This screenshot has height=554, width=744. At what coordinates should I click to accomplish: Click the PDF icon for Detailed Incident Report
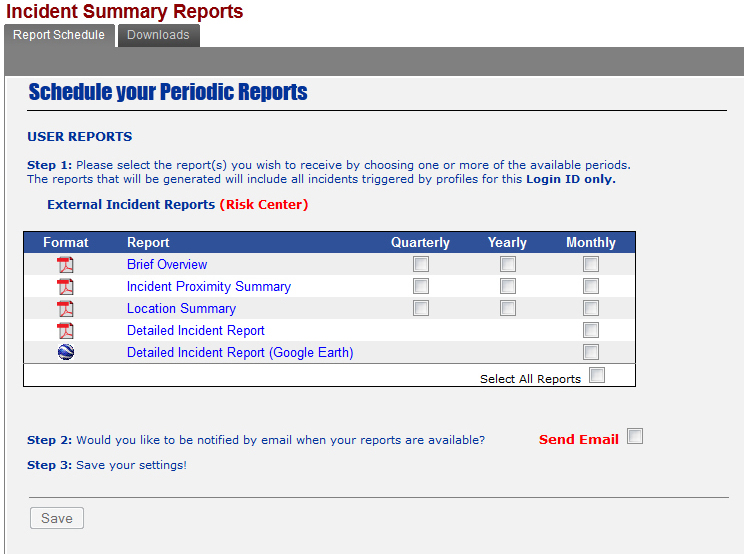(66, 331)
